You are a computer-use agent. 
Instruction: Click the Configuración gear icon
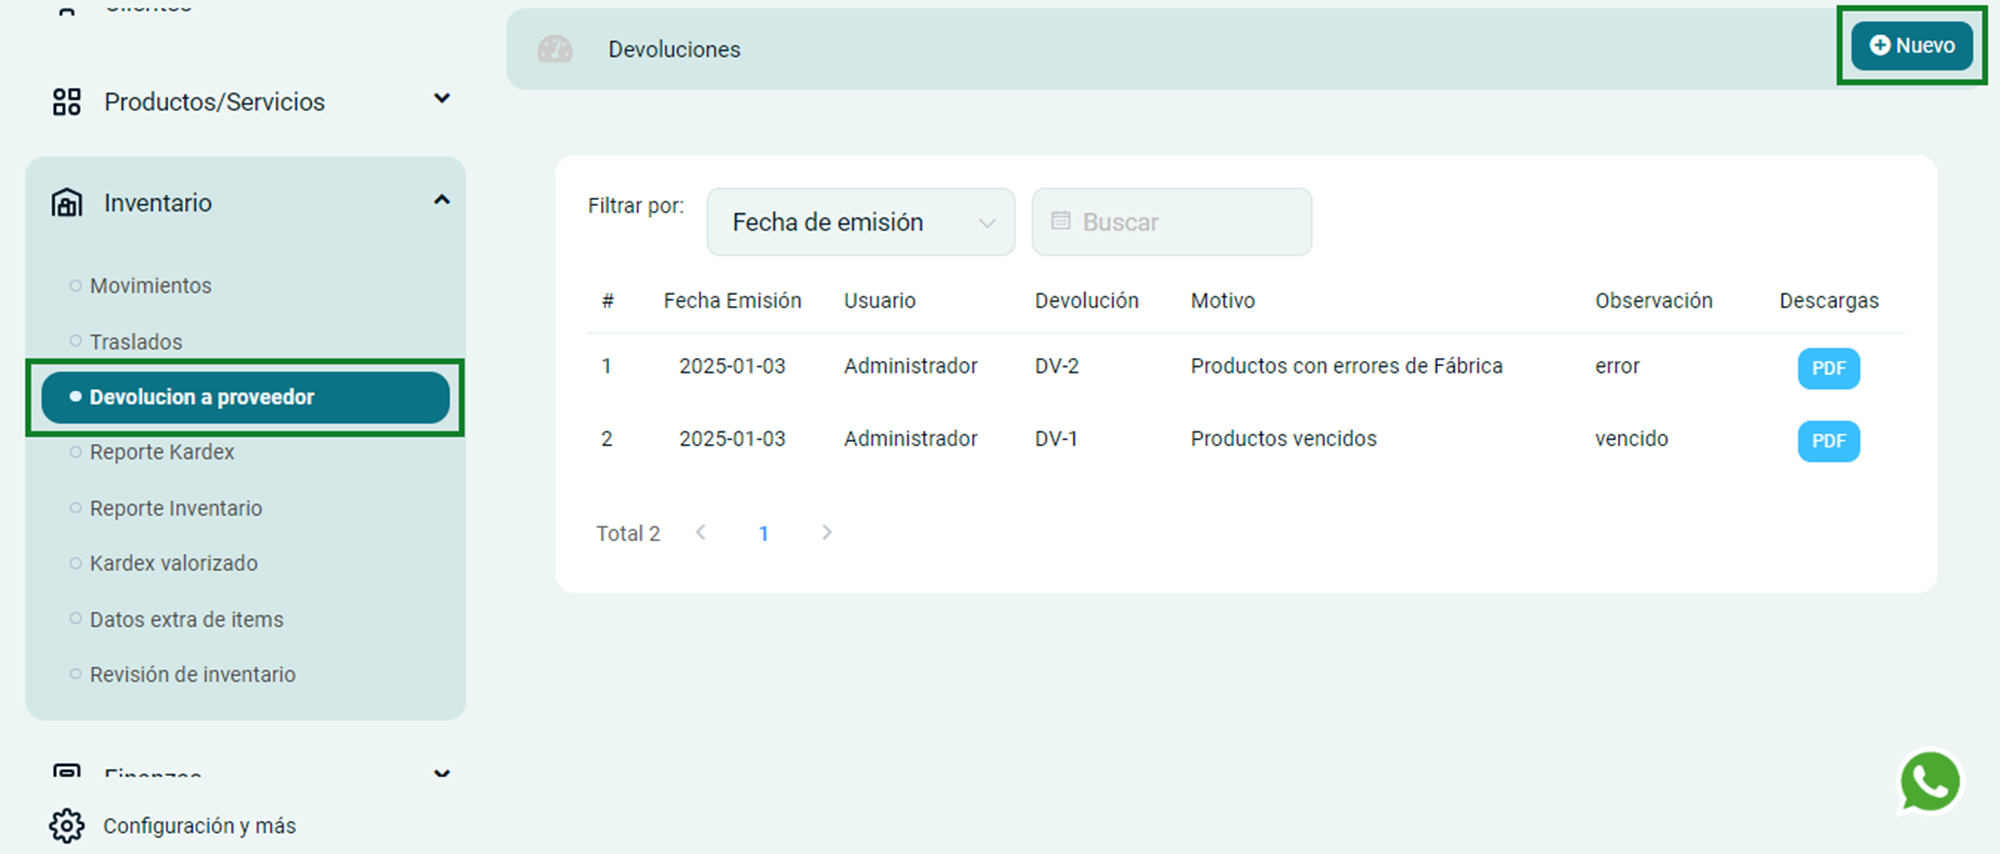click(67, 825)
